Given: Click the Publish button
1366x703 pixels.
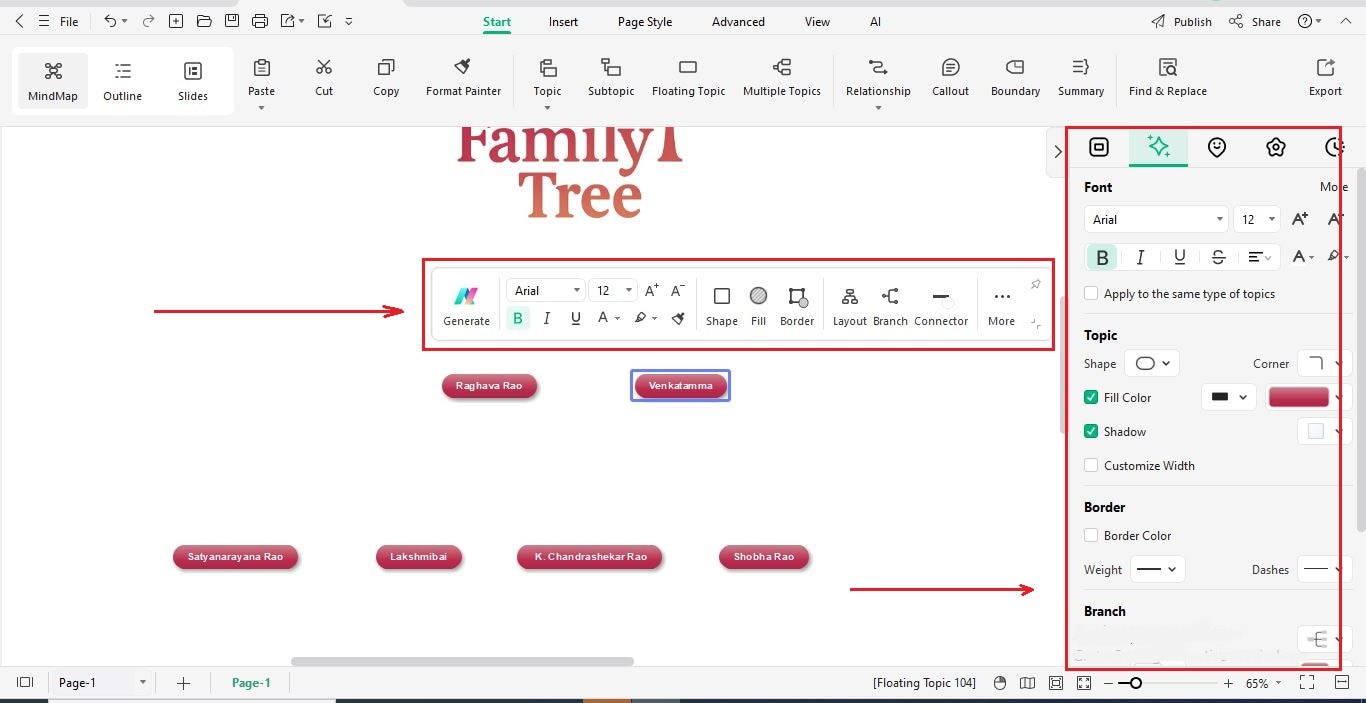Looking at the screenshot, I should [x=1191, y=20].
